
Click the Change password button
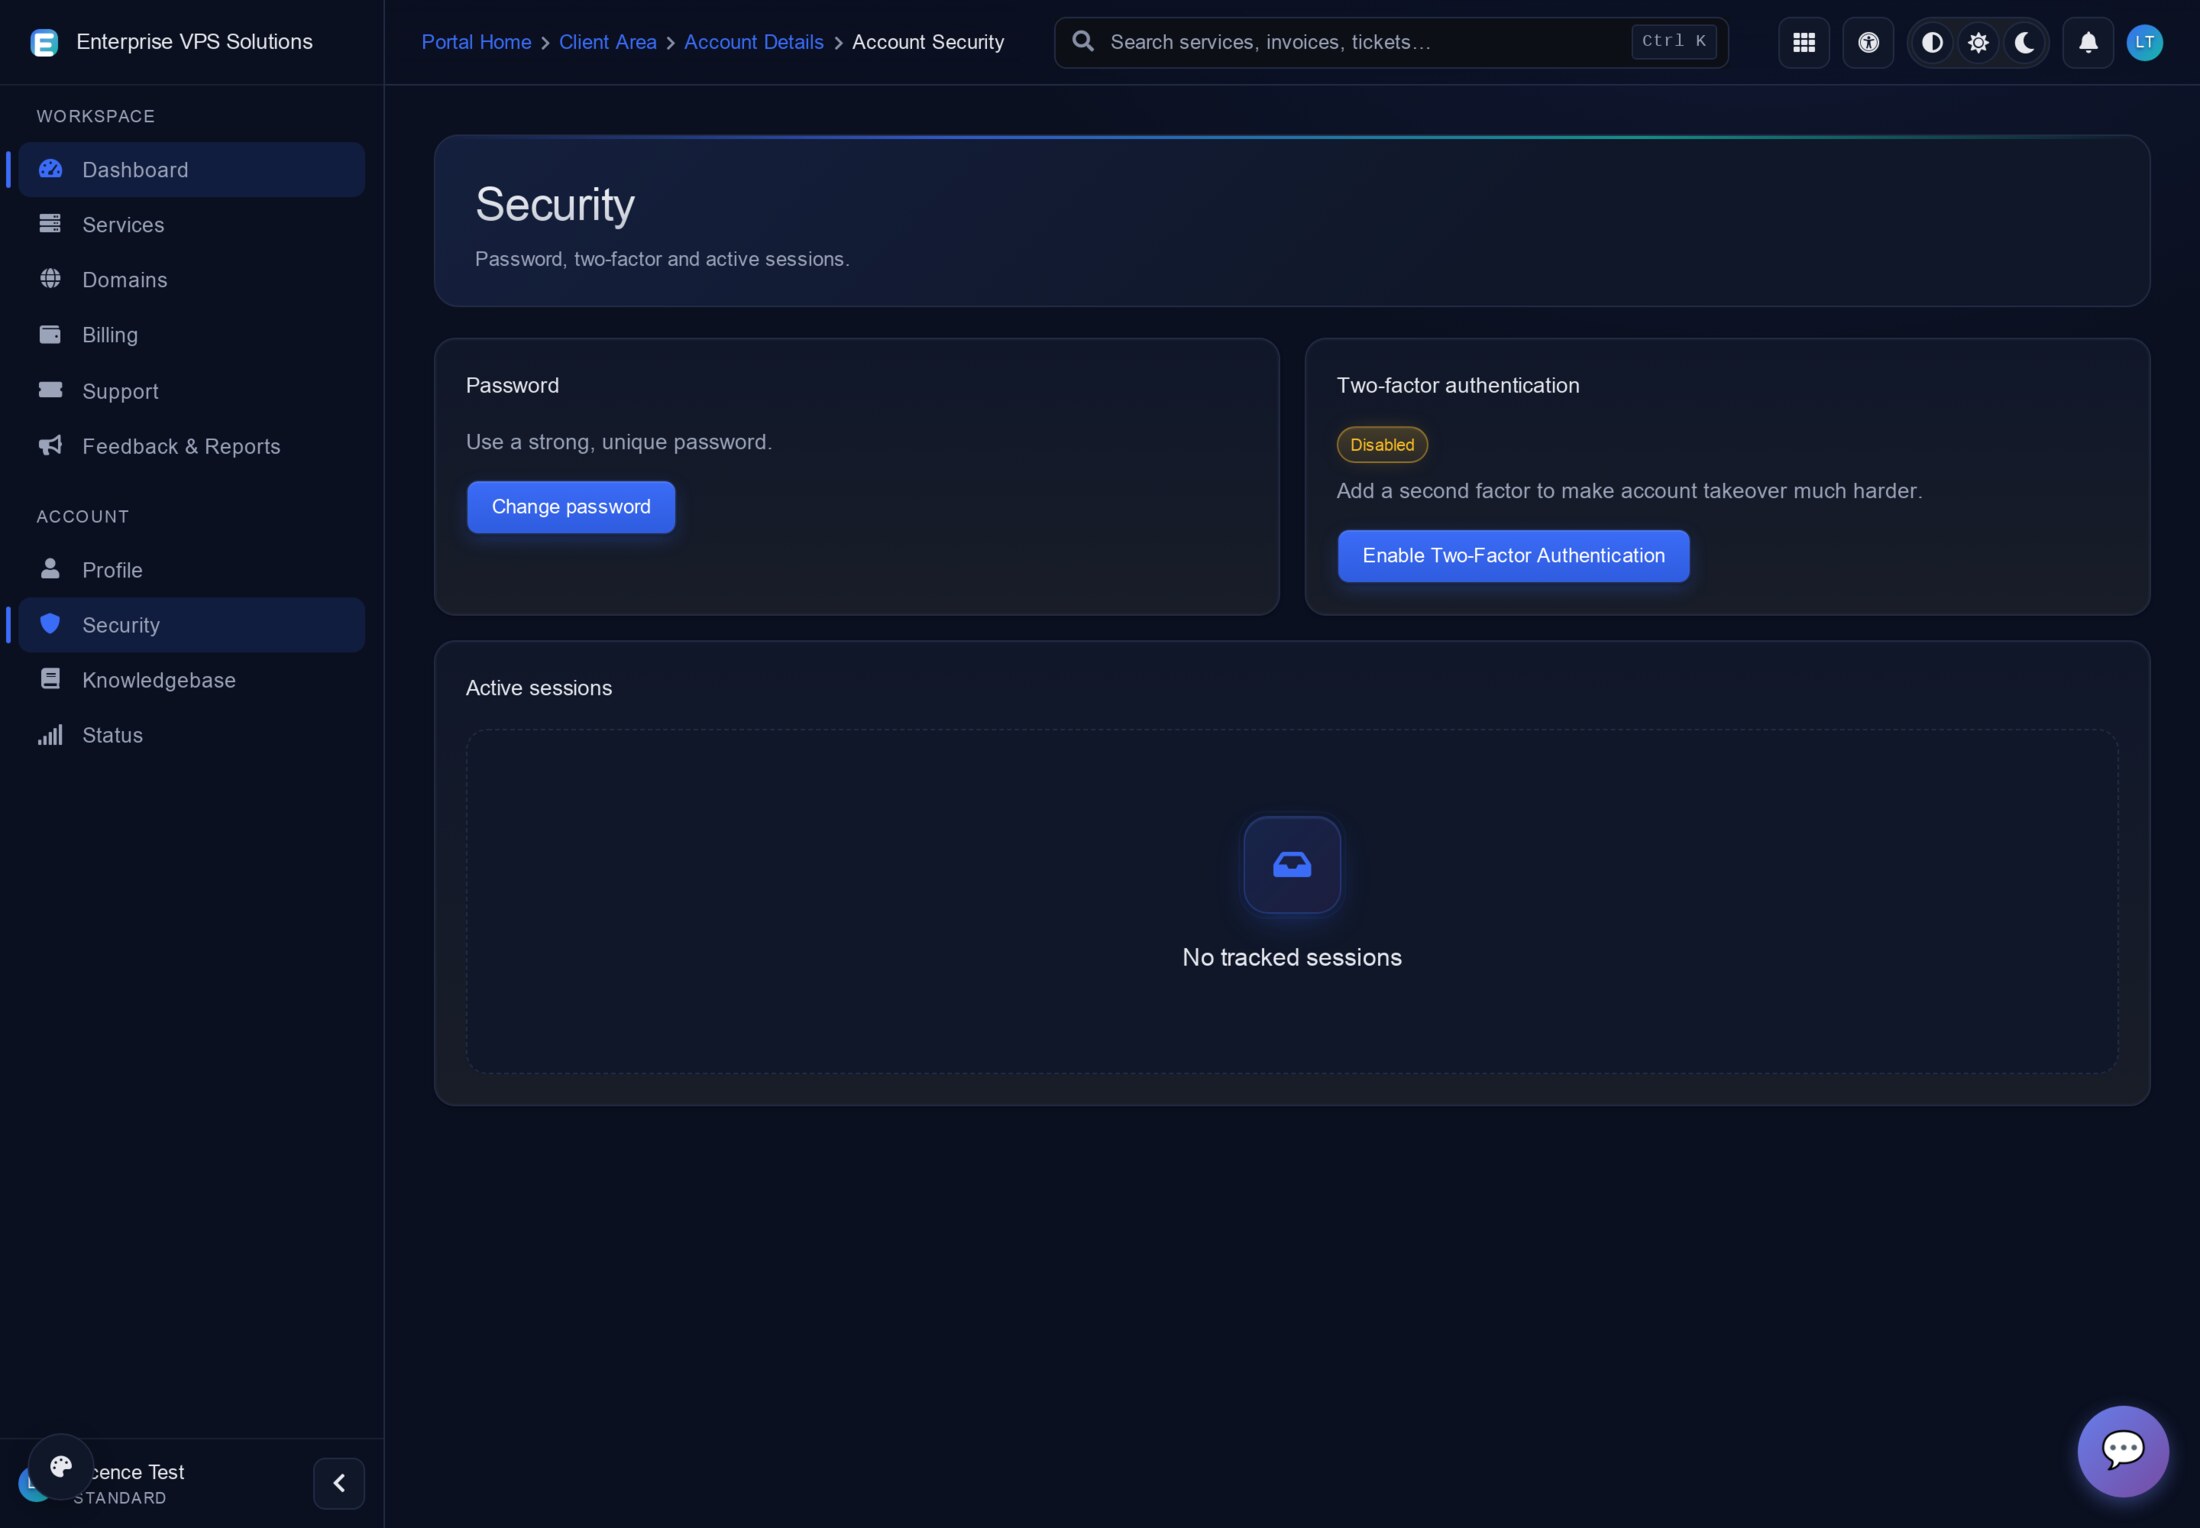pos(571,507)
